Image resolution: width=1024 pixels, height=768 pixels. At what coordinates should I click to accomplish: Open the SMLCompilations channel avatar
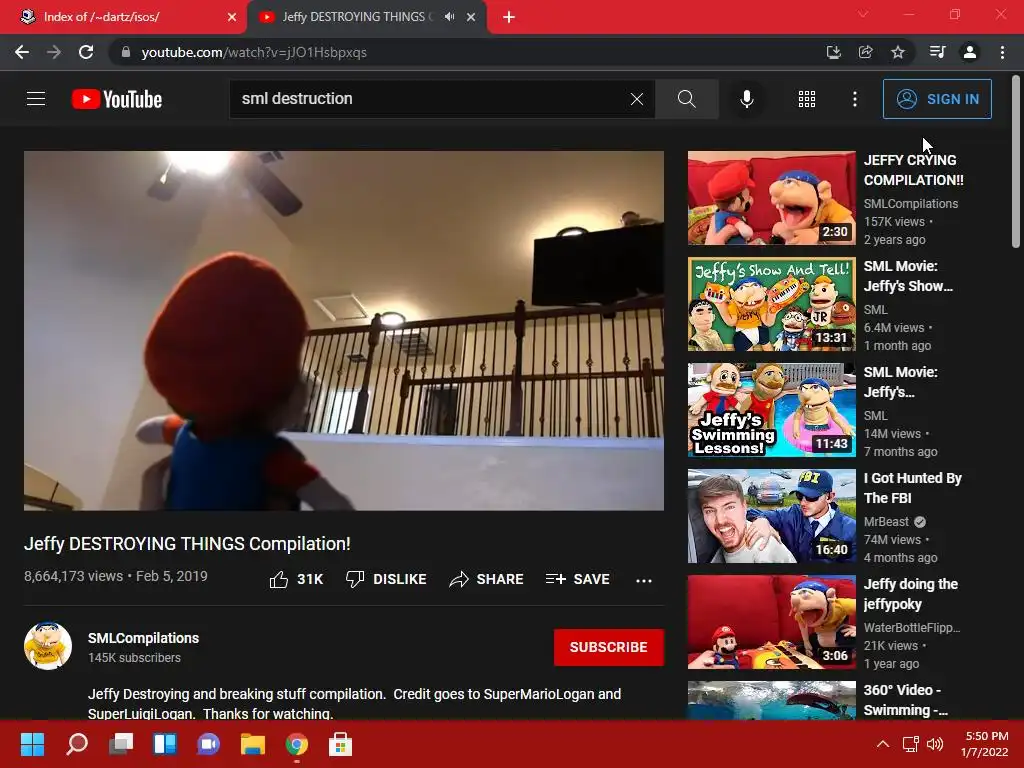click(x=48, y=646)
